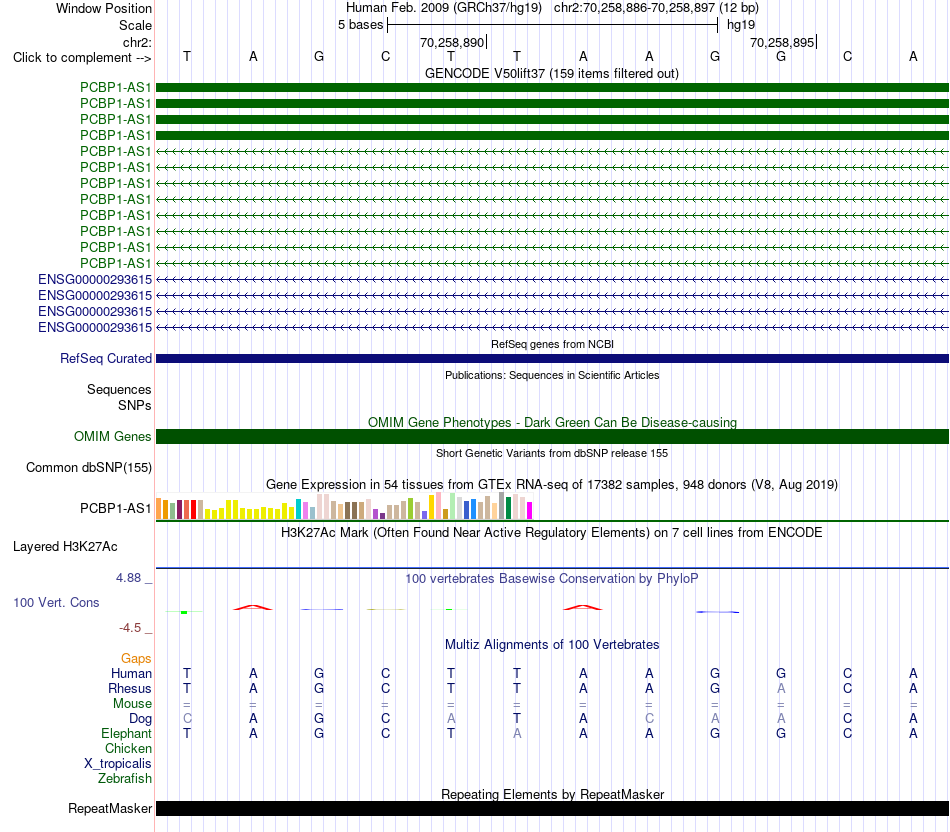Click the Mouse alignment row label
The height and width of the screenshot is (832, 950).
coord(132,704)
